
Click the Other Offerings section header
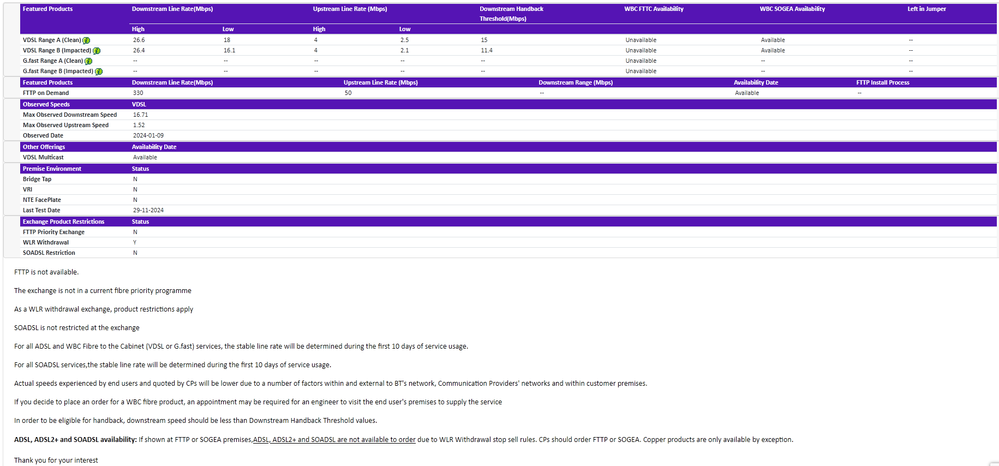click(x=44, y=146)
